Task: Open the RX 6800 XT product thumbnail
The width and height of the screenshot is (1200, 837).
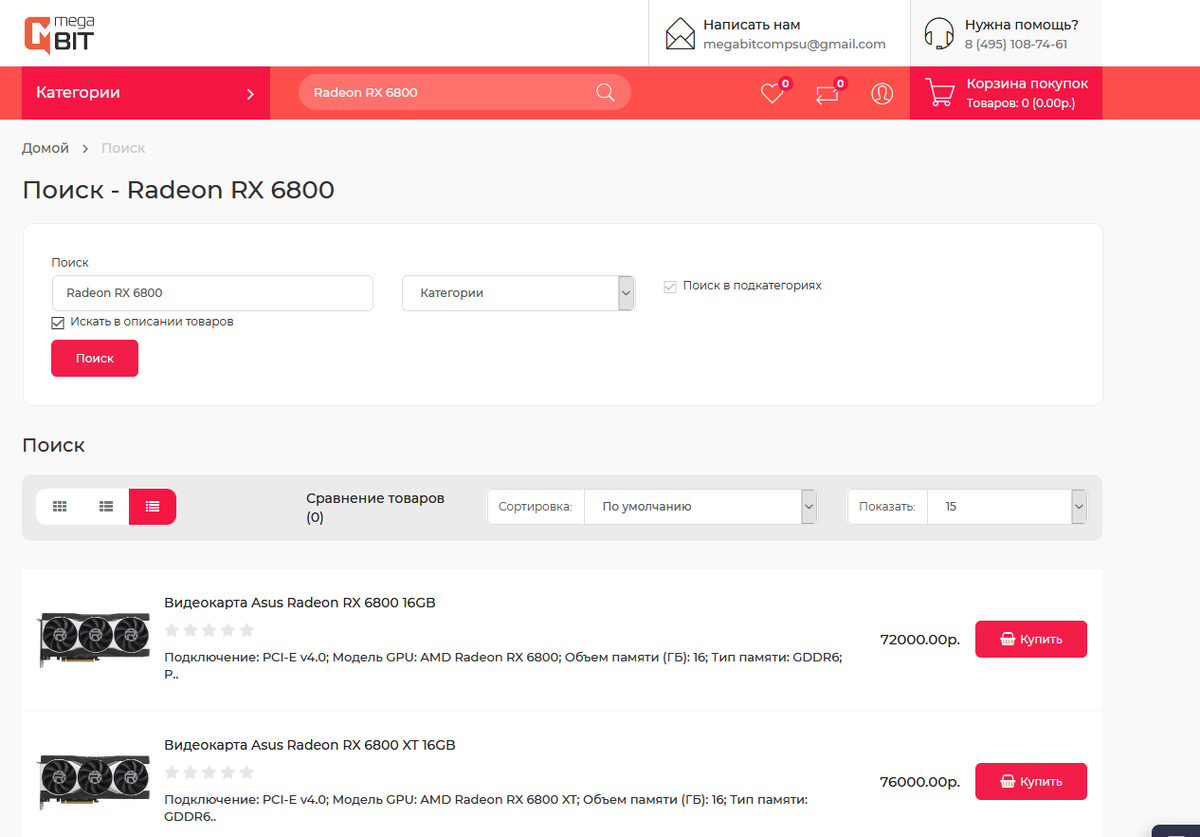Action: pyautogui.click(x=94, y=780)
